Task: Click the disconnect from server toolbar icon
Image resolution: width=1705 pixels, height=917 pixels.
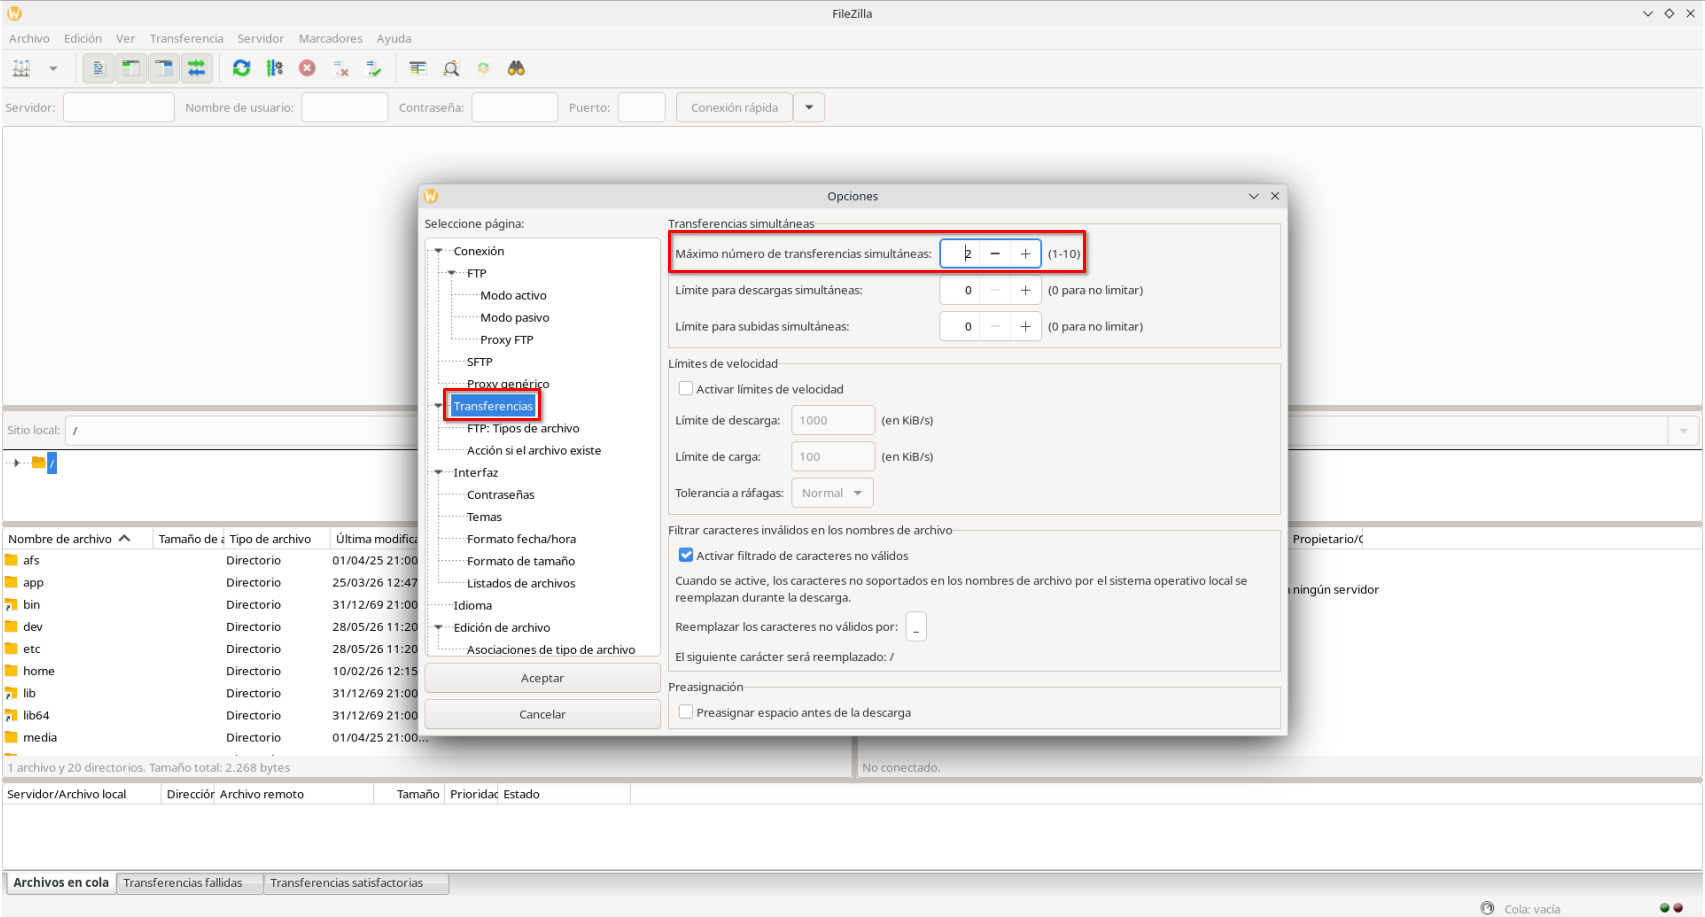Action: pyautogui.click(x=341, y=68)
